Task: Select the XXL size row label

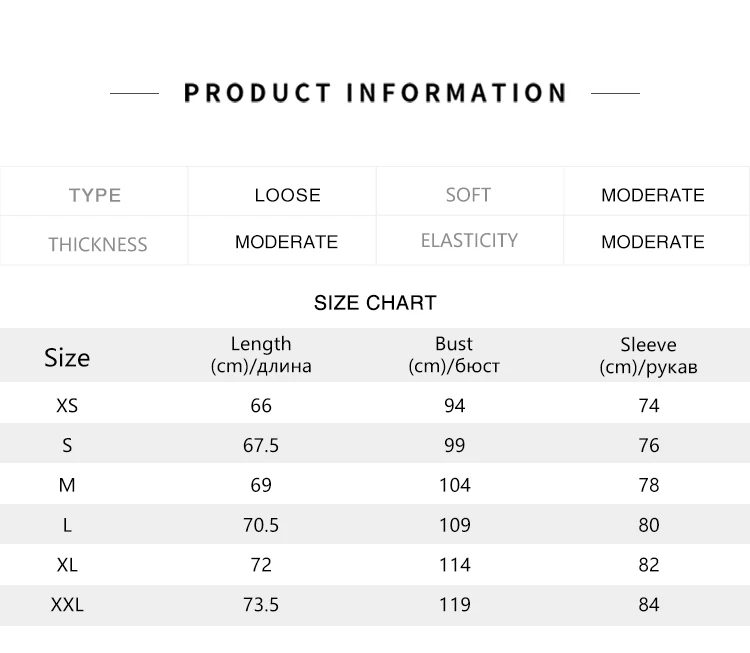Action: [67, 605]
